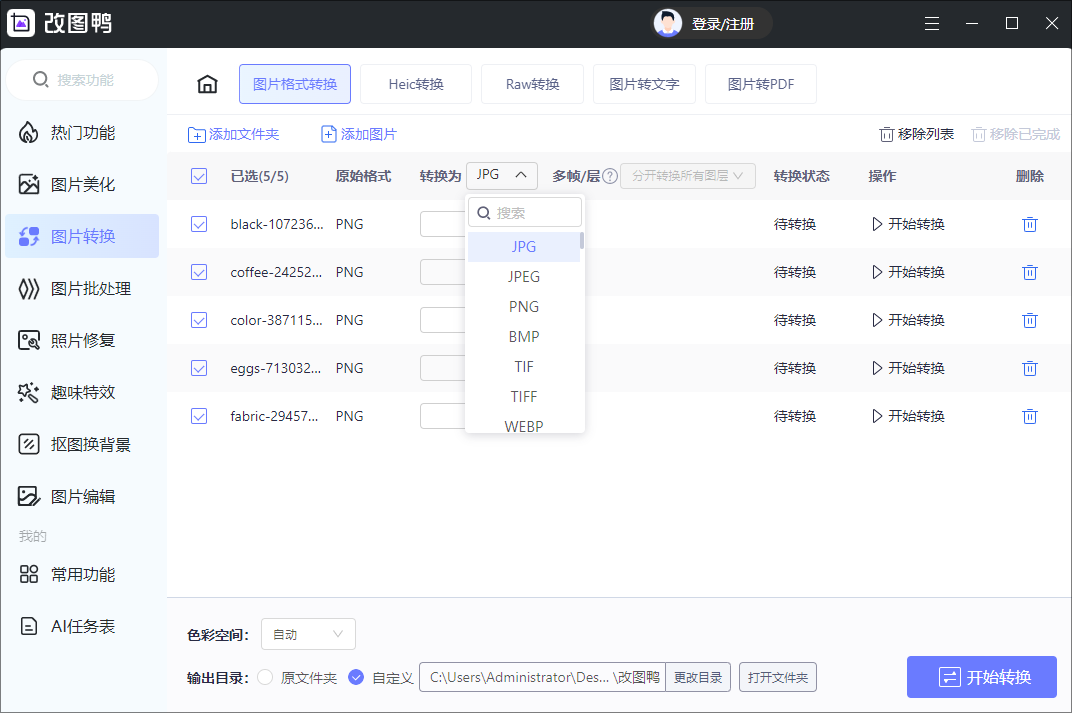The image size is (1072, 713).
Task: Open the 图片转PDF tab
Action: [761, 84]
